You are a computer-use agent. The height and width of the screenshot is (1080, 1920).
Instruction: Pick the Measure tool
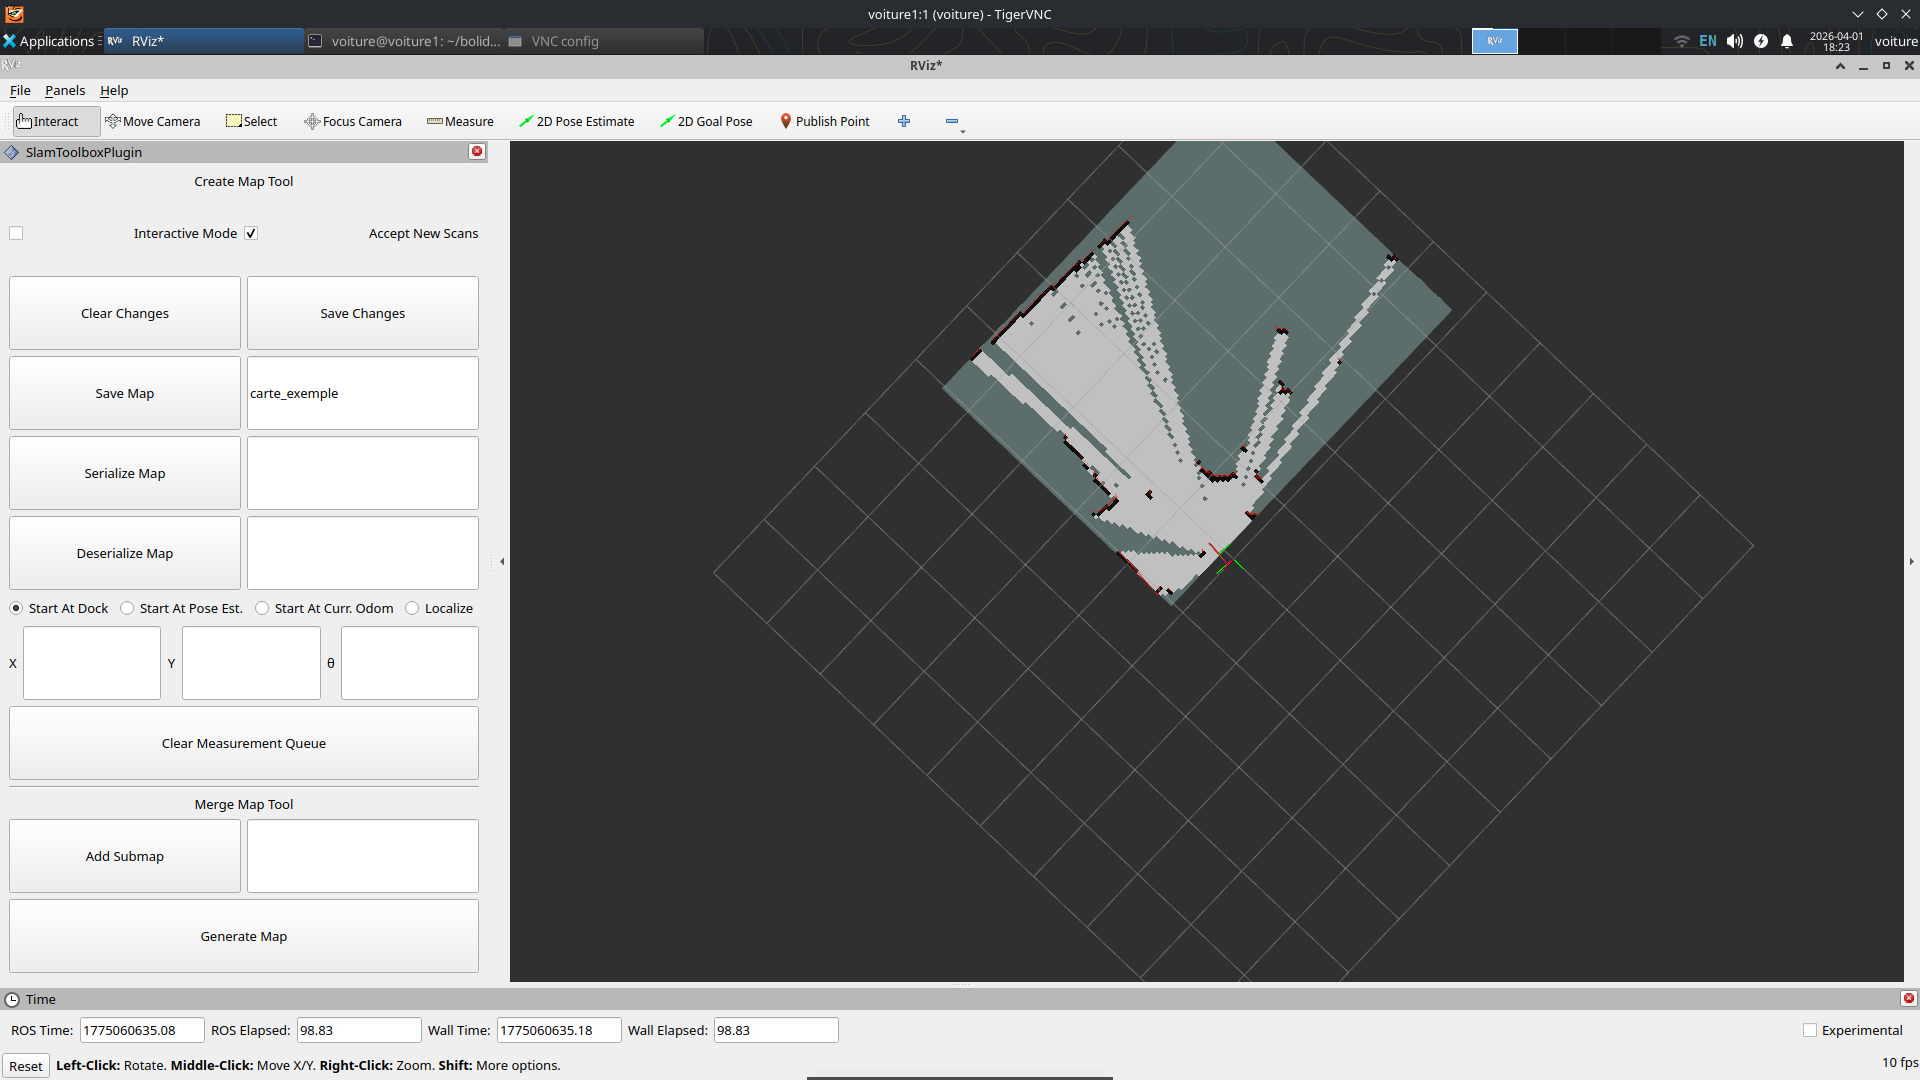(x=460, y=121)
